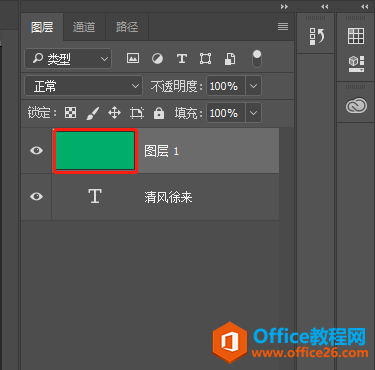
Task: Open the 正常 blend mode dropdown
Action: click(x=83, y=86)
